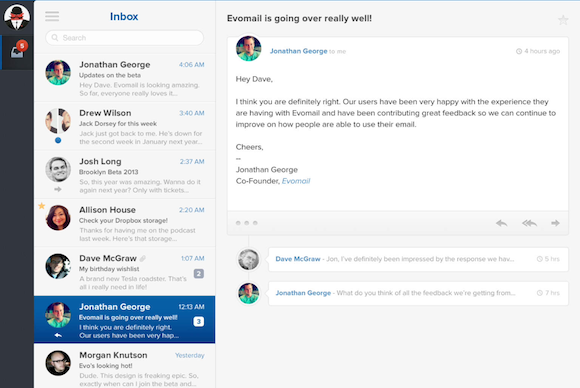Image resolution: width=580 pixels, height=388 pixels.
Task: Reply to Jonathan George's message
Action: pos(502,223)
